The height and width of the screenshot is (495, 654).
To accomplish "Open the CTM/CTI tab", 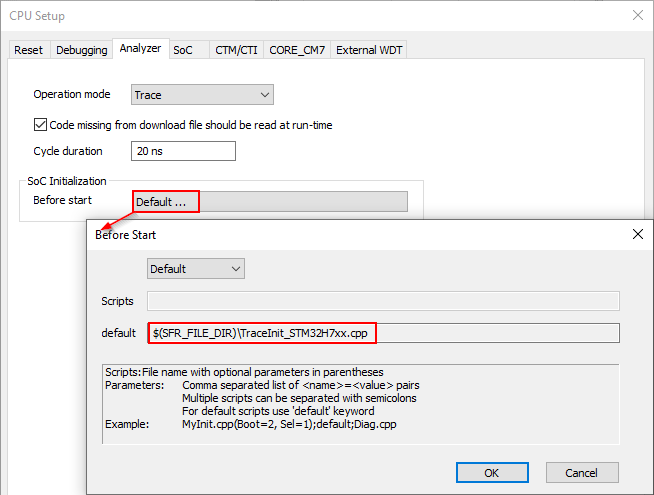I will pyautogui.click(x=237, y=50).
